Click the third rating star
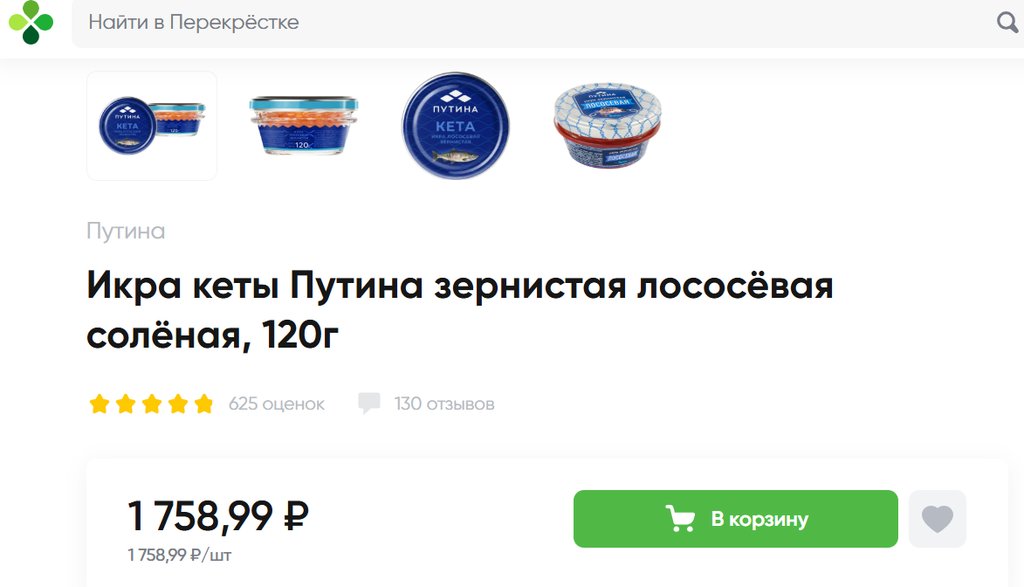Viewport: 1024px width, 587px height. [152, 404]
